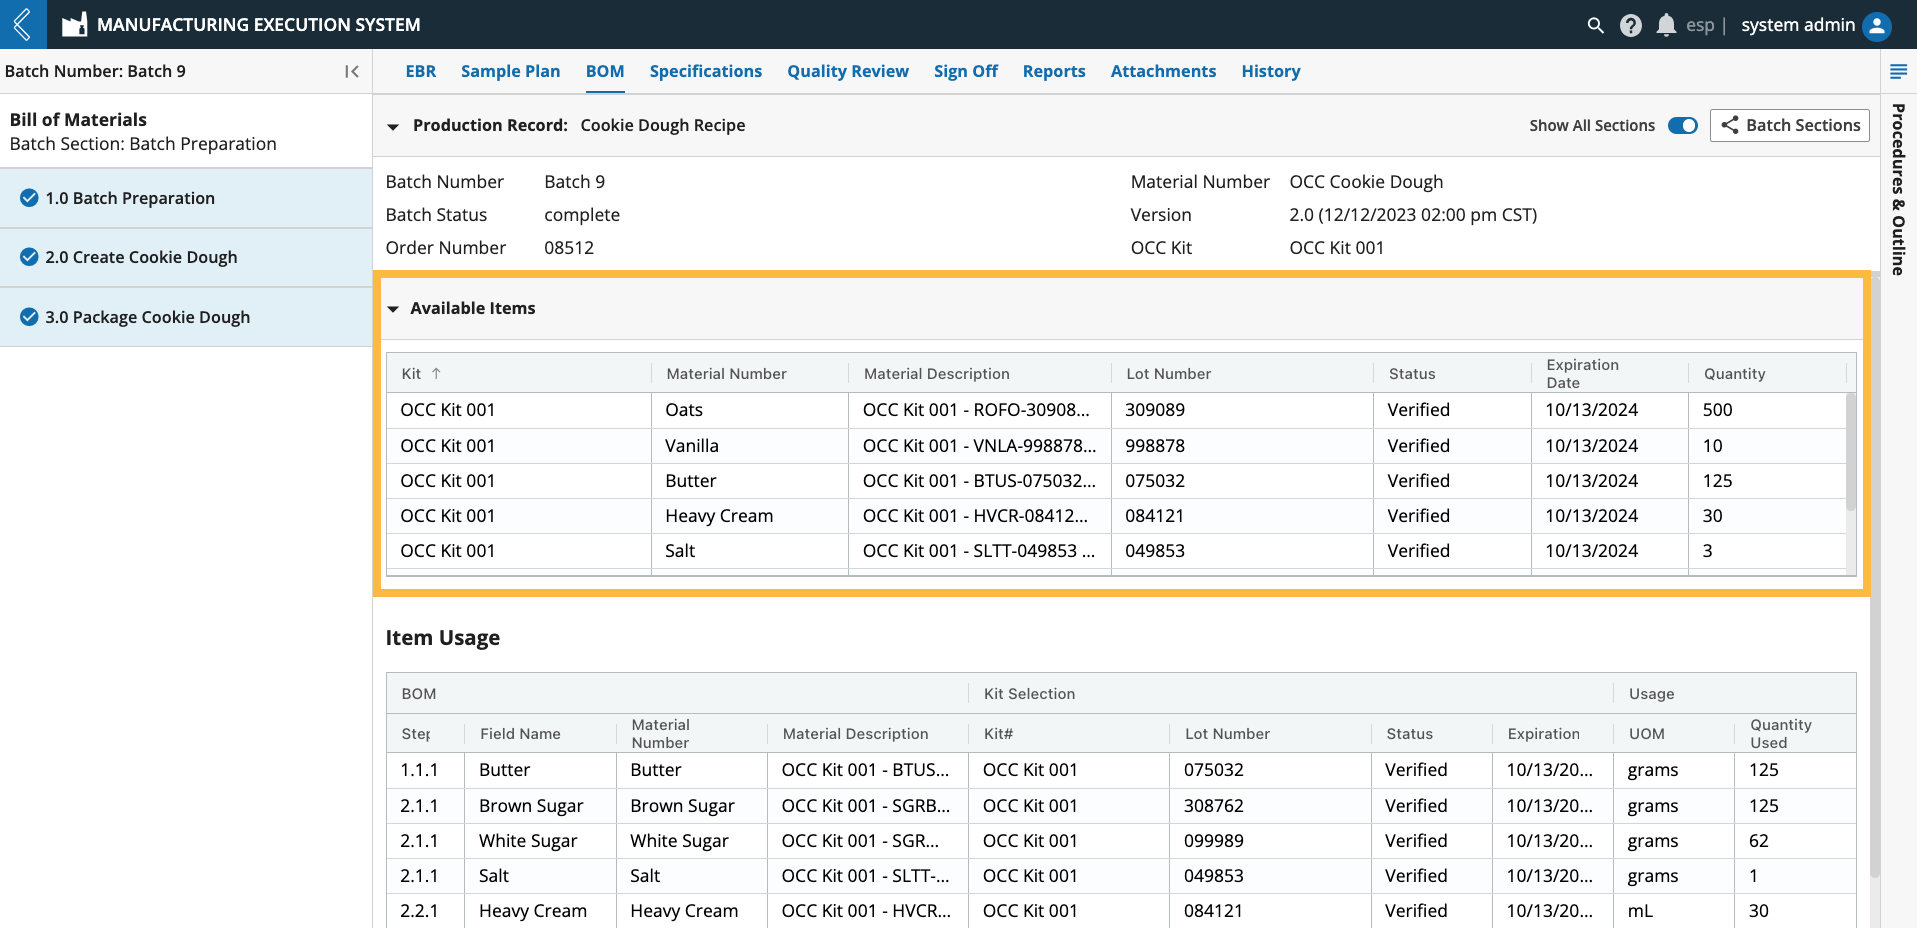Switch to the EBR tab
The image size is (1917, 928).
pos(421,71)
